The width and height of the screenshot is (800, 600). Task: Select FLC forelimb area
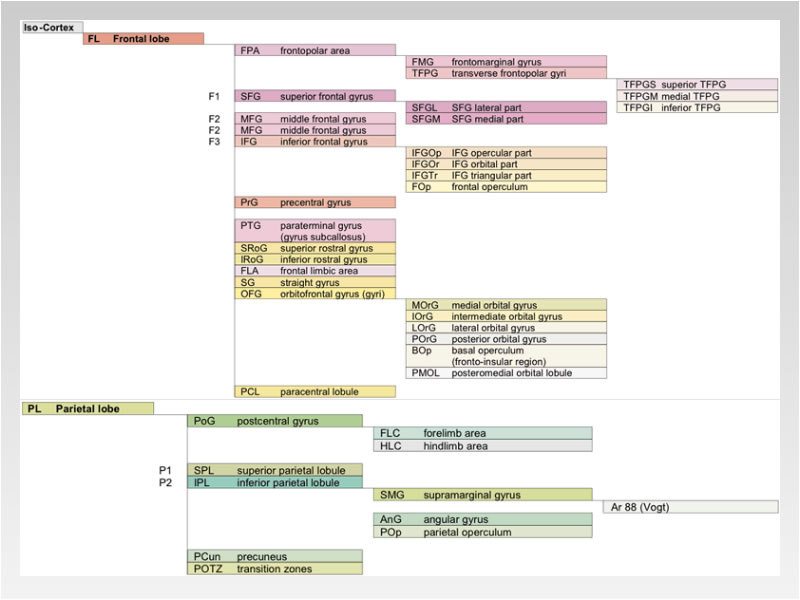(483, 433)
